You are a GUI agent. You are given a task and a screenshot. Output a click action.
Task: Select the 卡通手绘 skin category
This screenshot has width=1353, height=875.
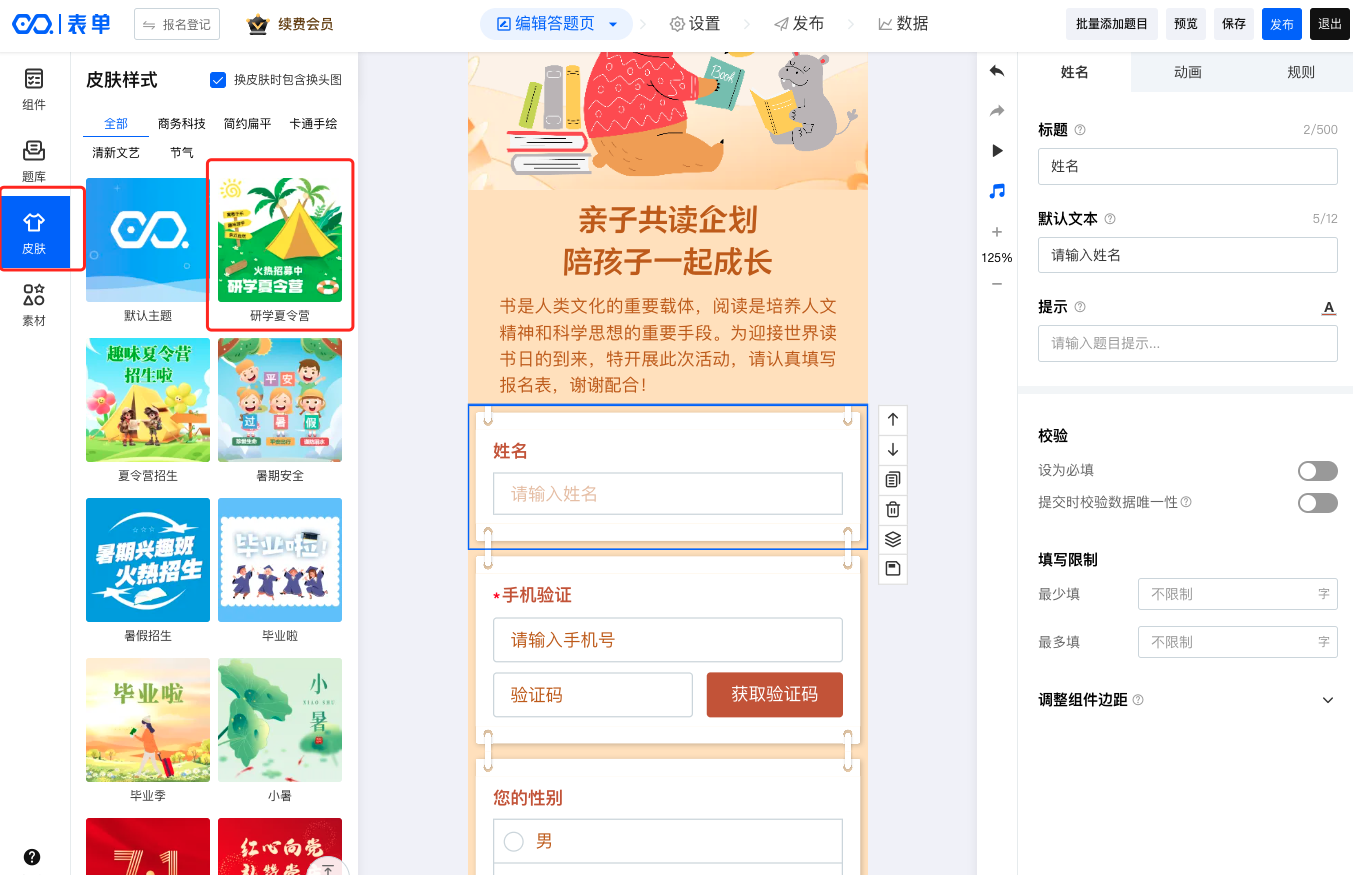point(313,124)
